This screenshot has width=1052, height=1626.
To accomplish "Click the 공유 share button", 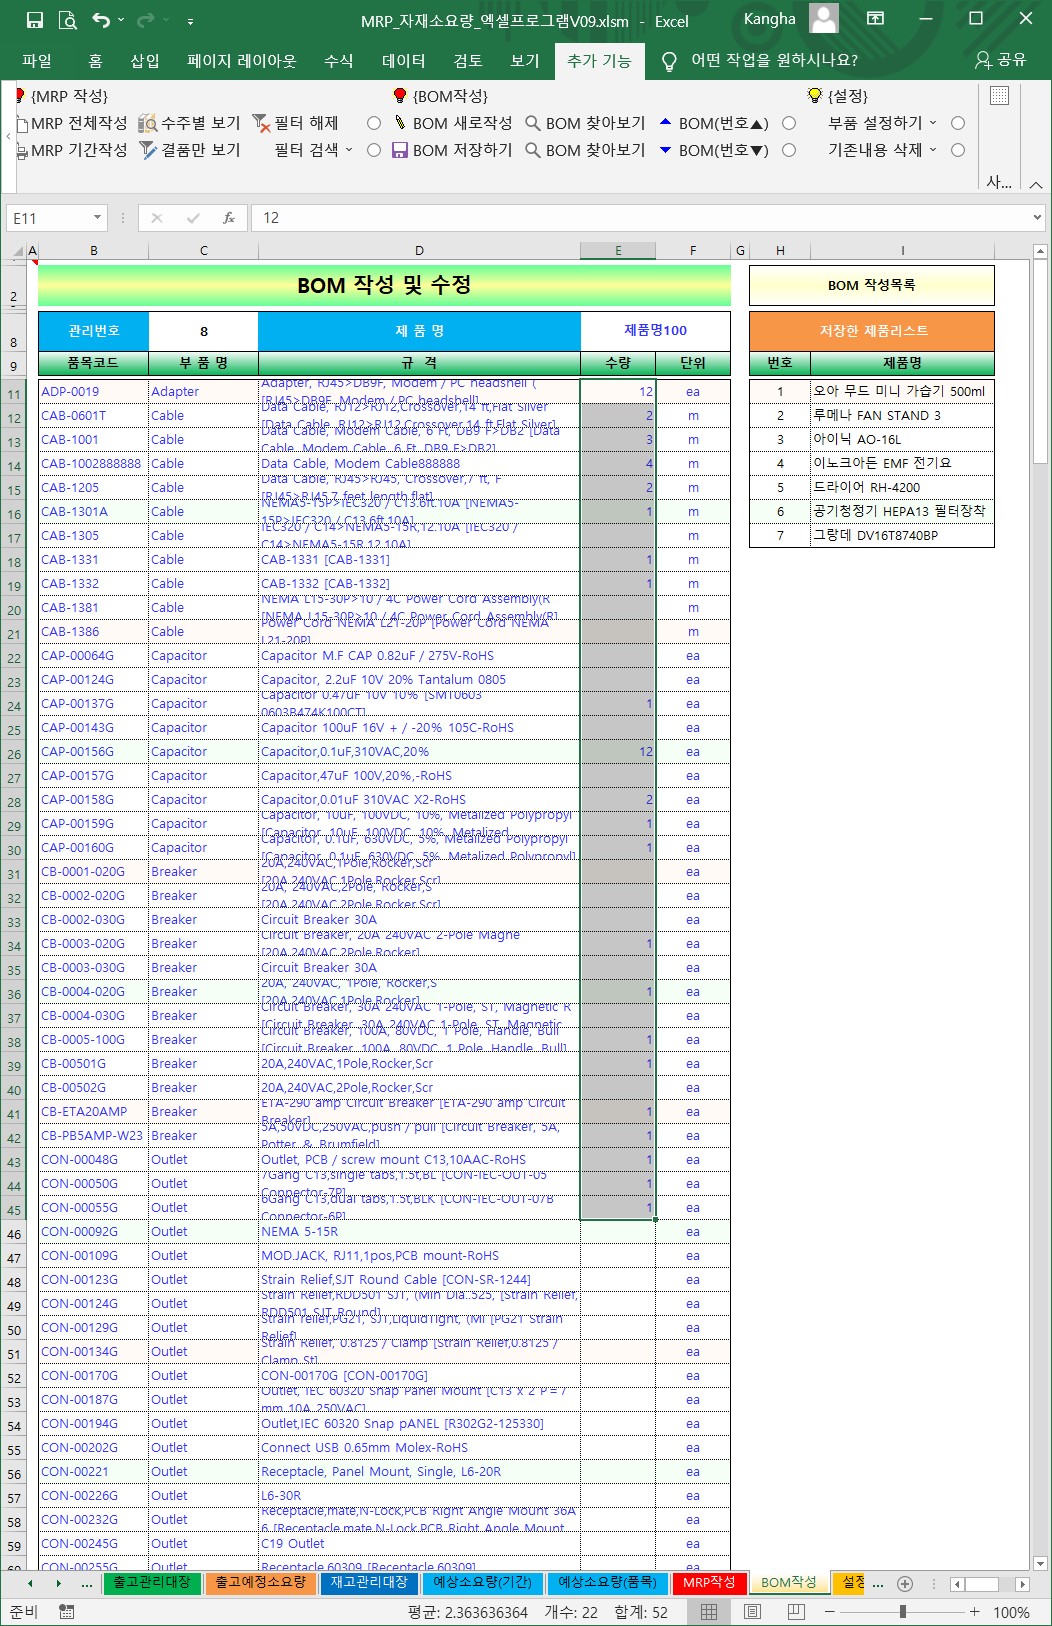I will coord(1001,60).
